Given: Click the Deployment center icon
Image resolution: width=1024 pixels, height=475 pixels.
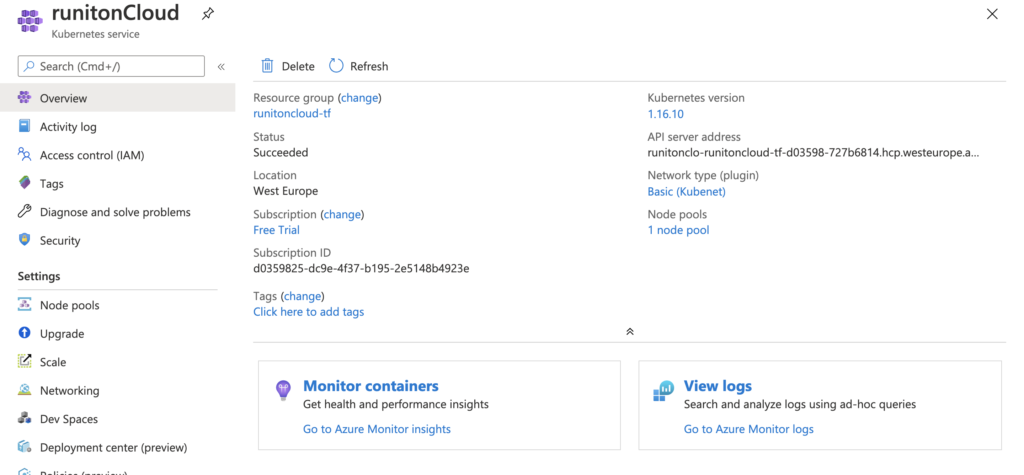Looking at the screenshot, I should point(25,447).
